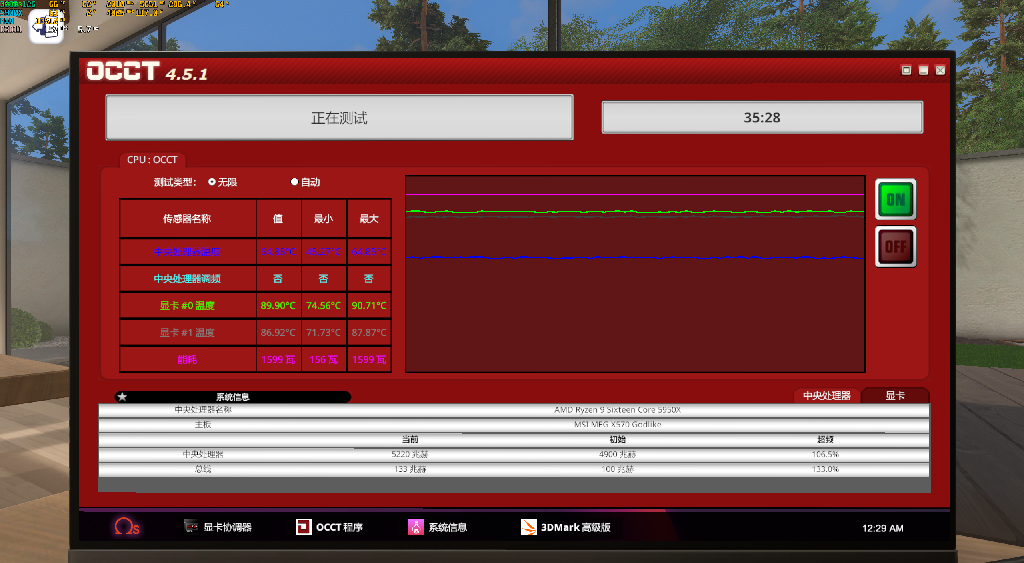Select the CPU : OCCT tab

coord(152,159)
